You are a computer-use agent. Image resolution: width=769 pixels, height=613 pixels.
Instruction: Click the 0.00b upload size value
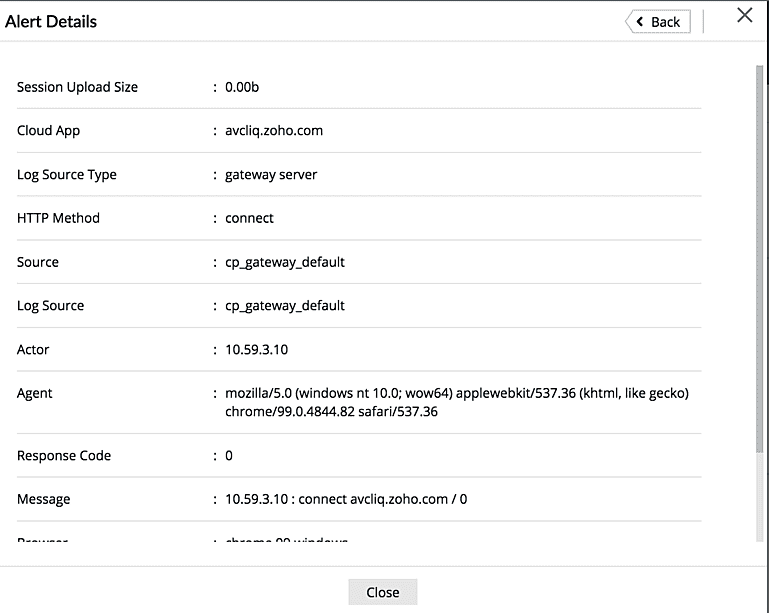tap(242, 87)
